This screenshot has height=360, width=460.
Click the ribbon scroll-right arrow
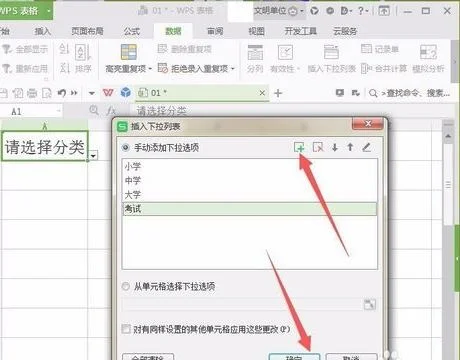click(455, 61)
